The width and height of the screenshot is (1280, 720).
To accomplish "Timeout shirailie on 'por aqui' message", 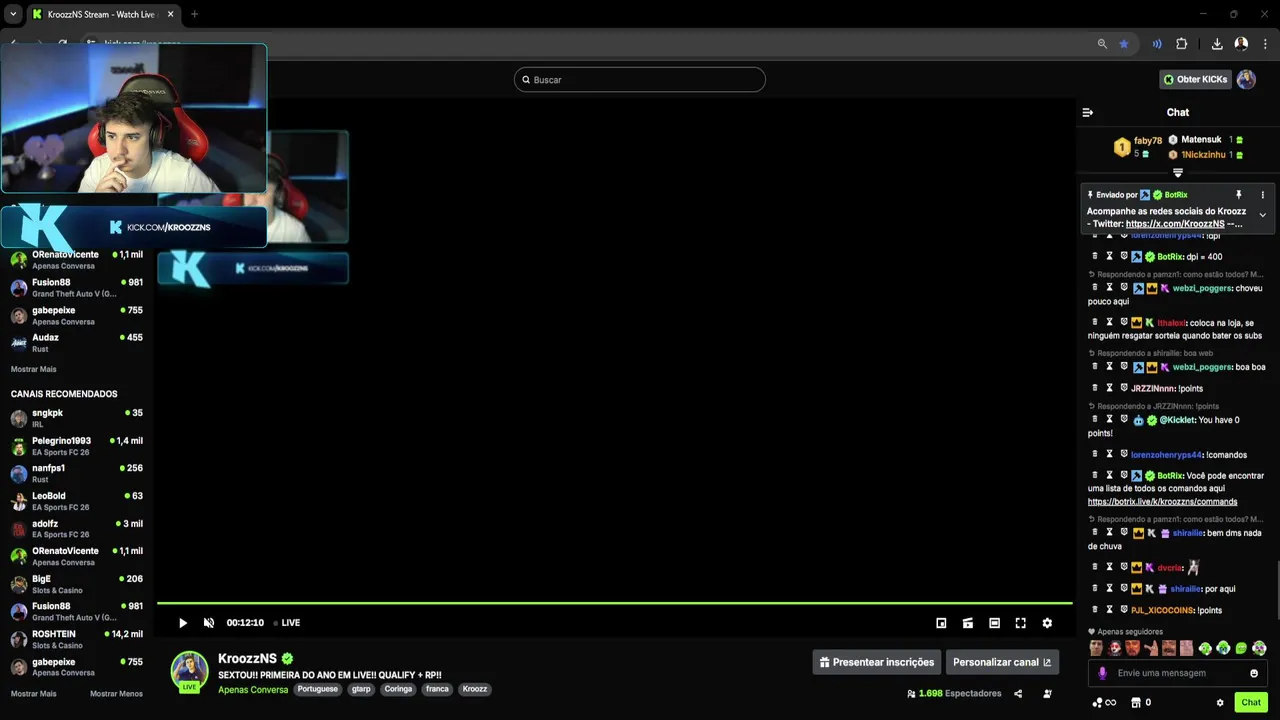I will [1109, 589].
